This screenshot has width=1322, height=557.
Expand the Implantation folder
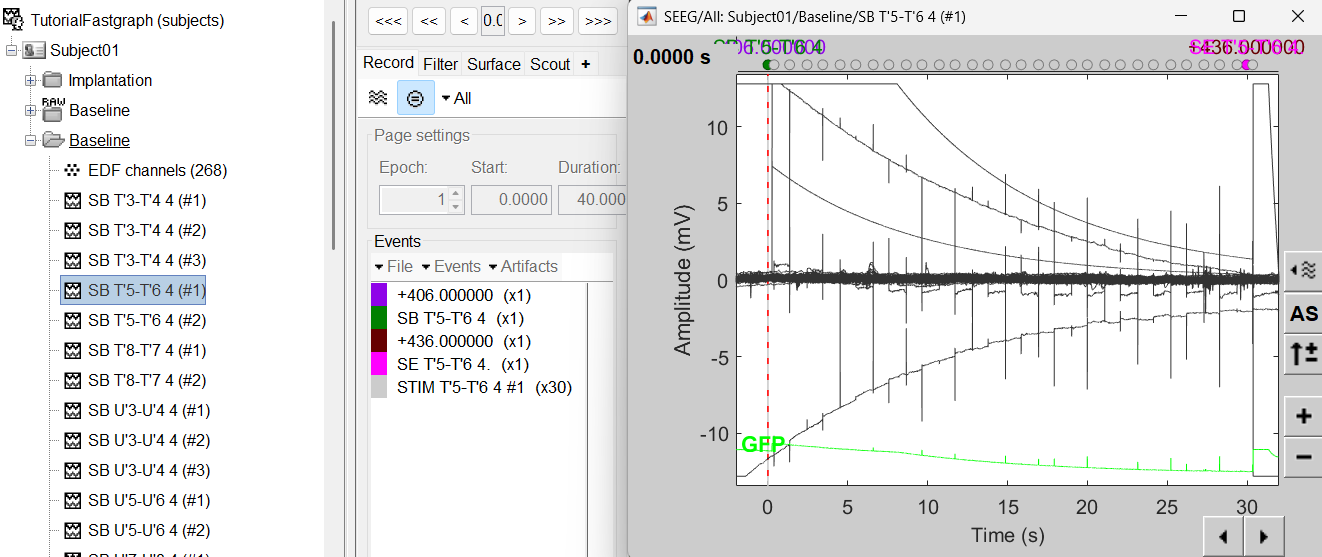(x=30, y=80)
